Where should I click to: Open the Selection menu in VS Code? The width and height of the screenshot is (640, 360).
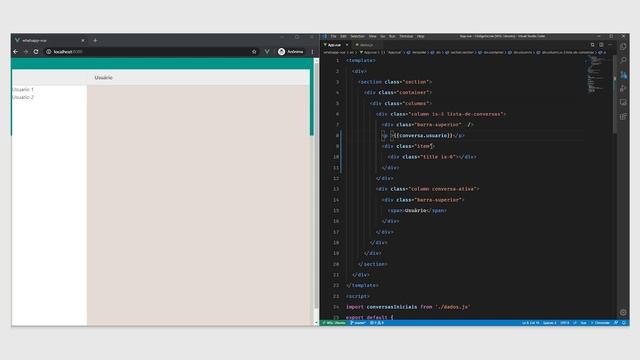click(358, 36)
